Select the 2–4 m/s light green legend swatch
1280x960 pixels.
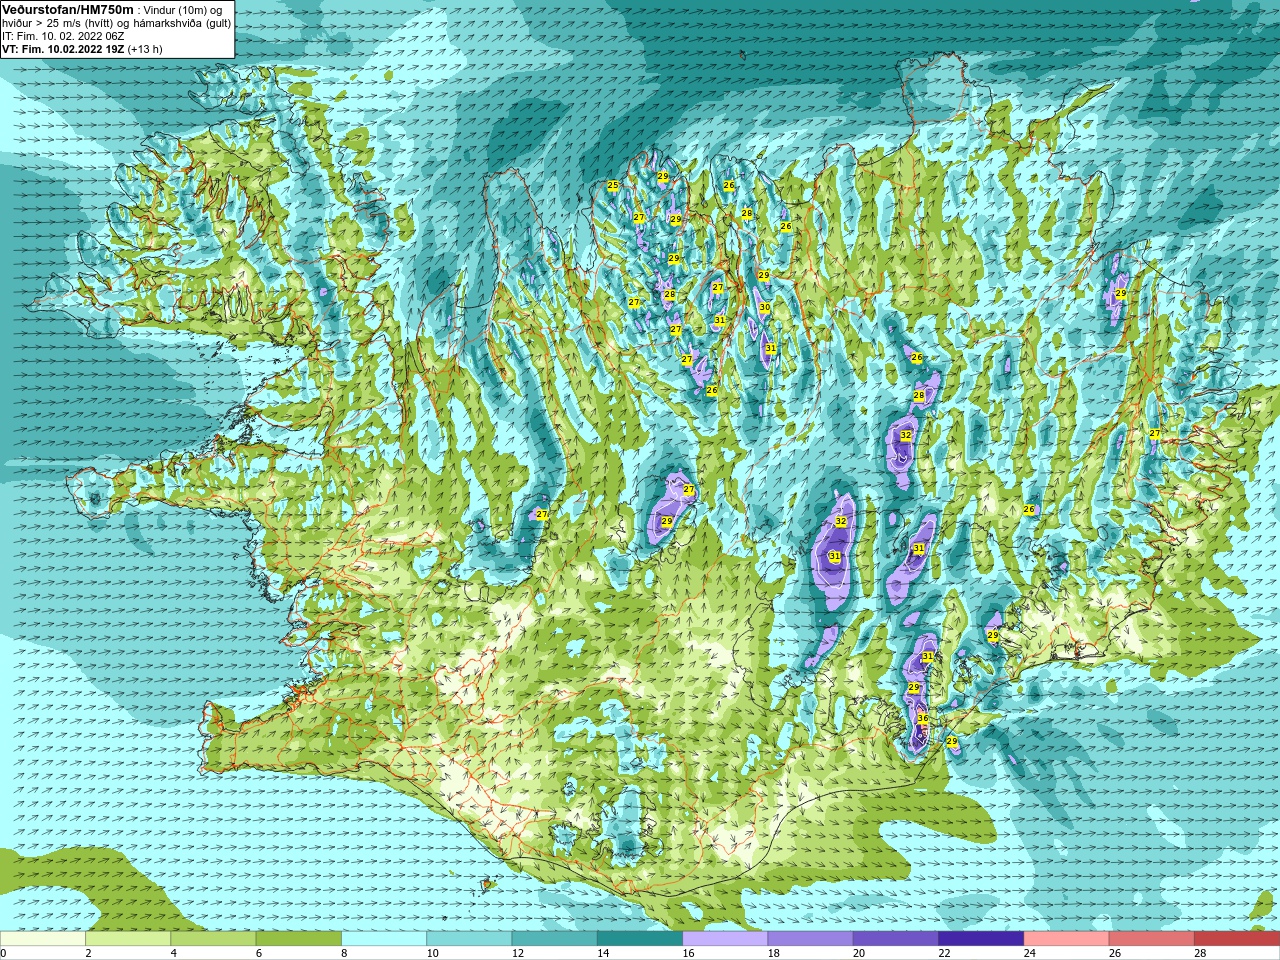(128, 939)
